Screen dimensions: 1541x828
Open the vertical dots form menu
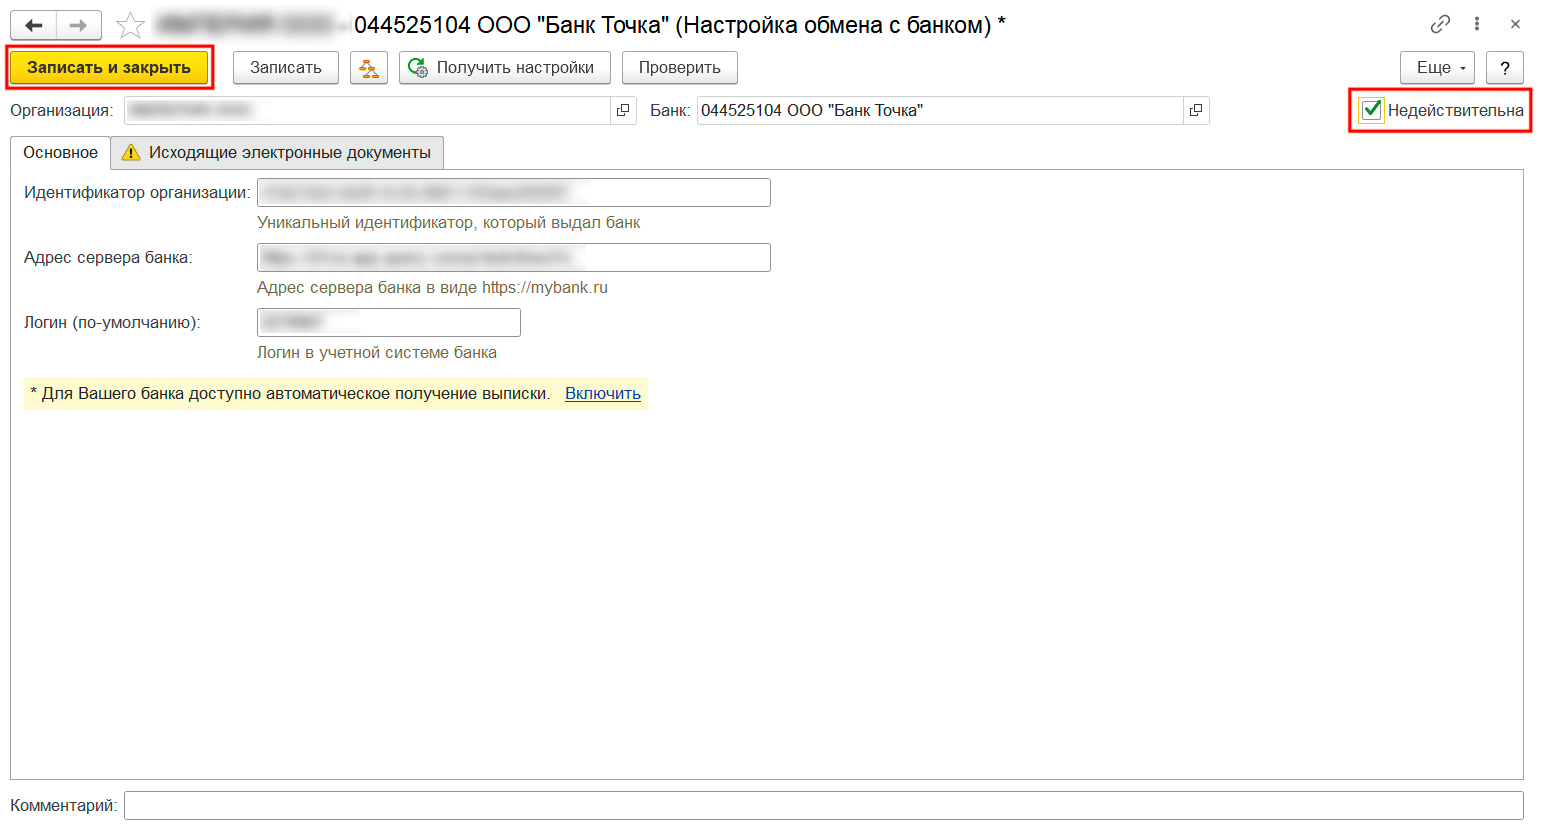point(1477,24)
